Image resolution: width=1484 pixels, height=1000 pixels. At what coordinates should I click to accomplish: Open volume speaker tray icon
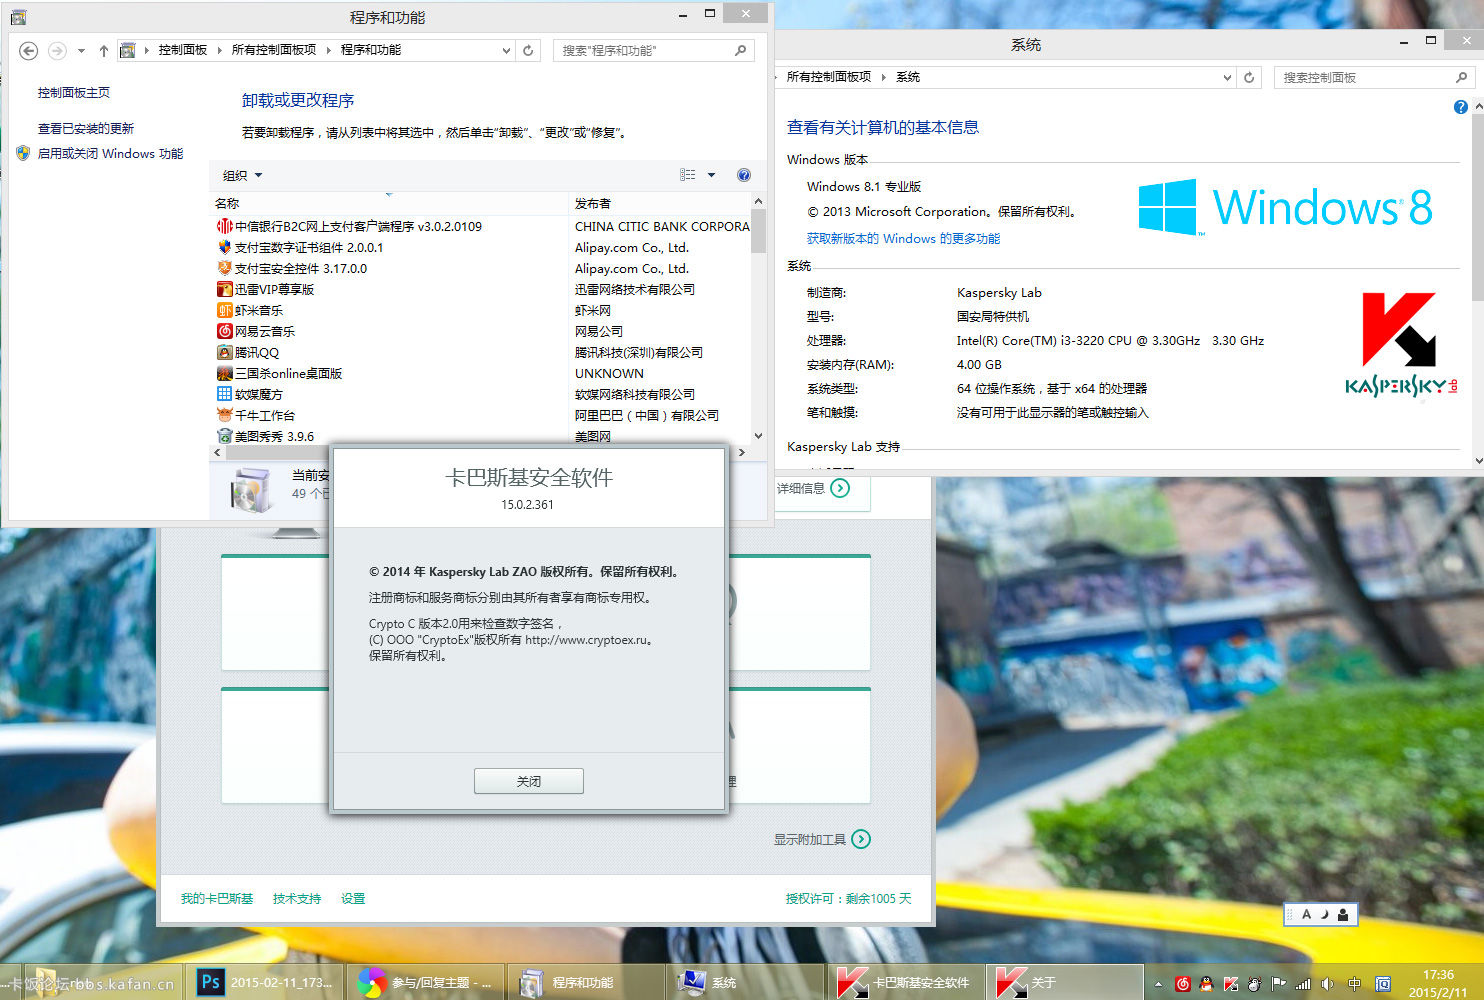click(x=1327, y=984)
